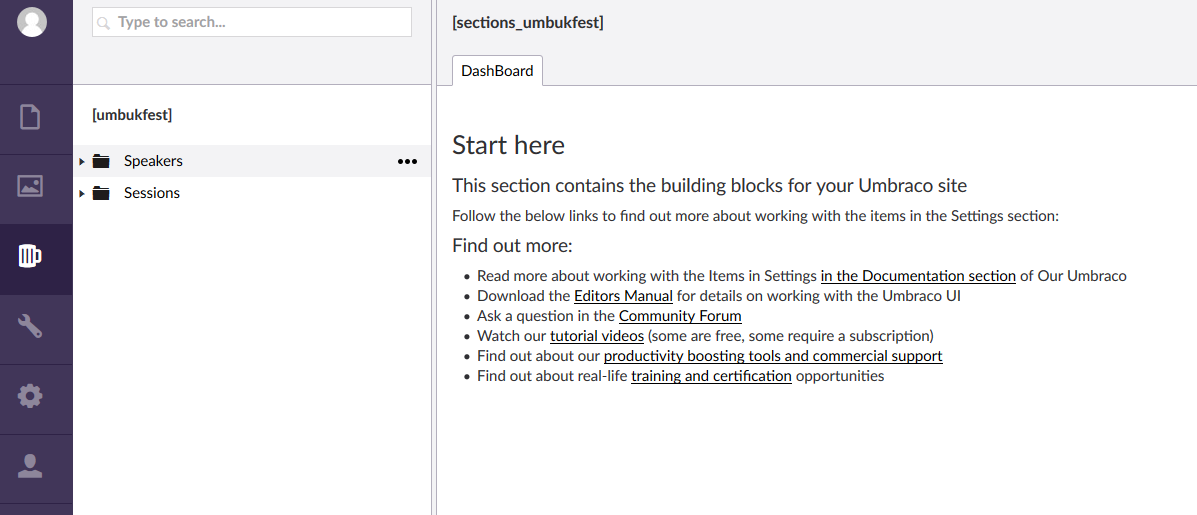Click the Speakers folder icon
1197x515 pixels.
point(101,161)
